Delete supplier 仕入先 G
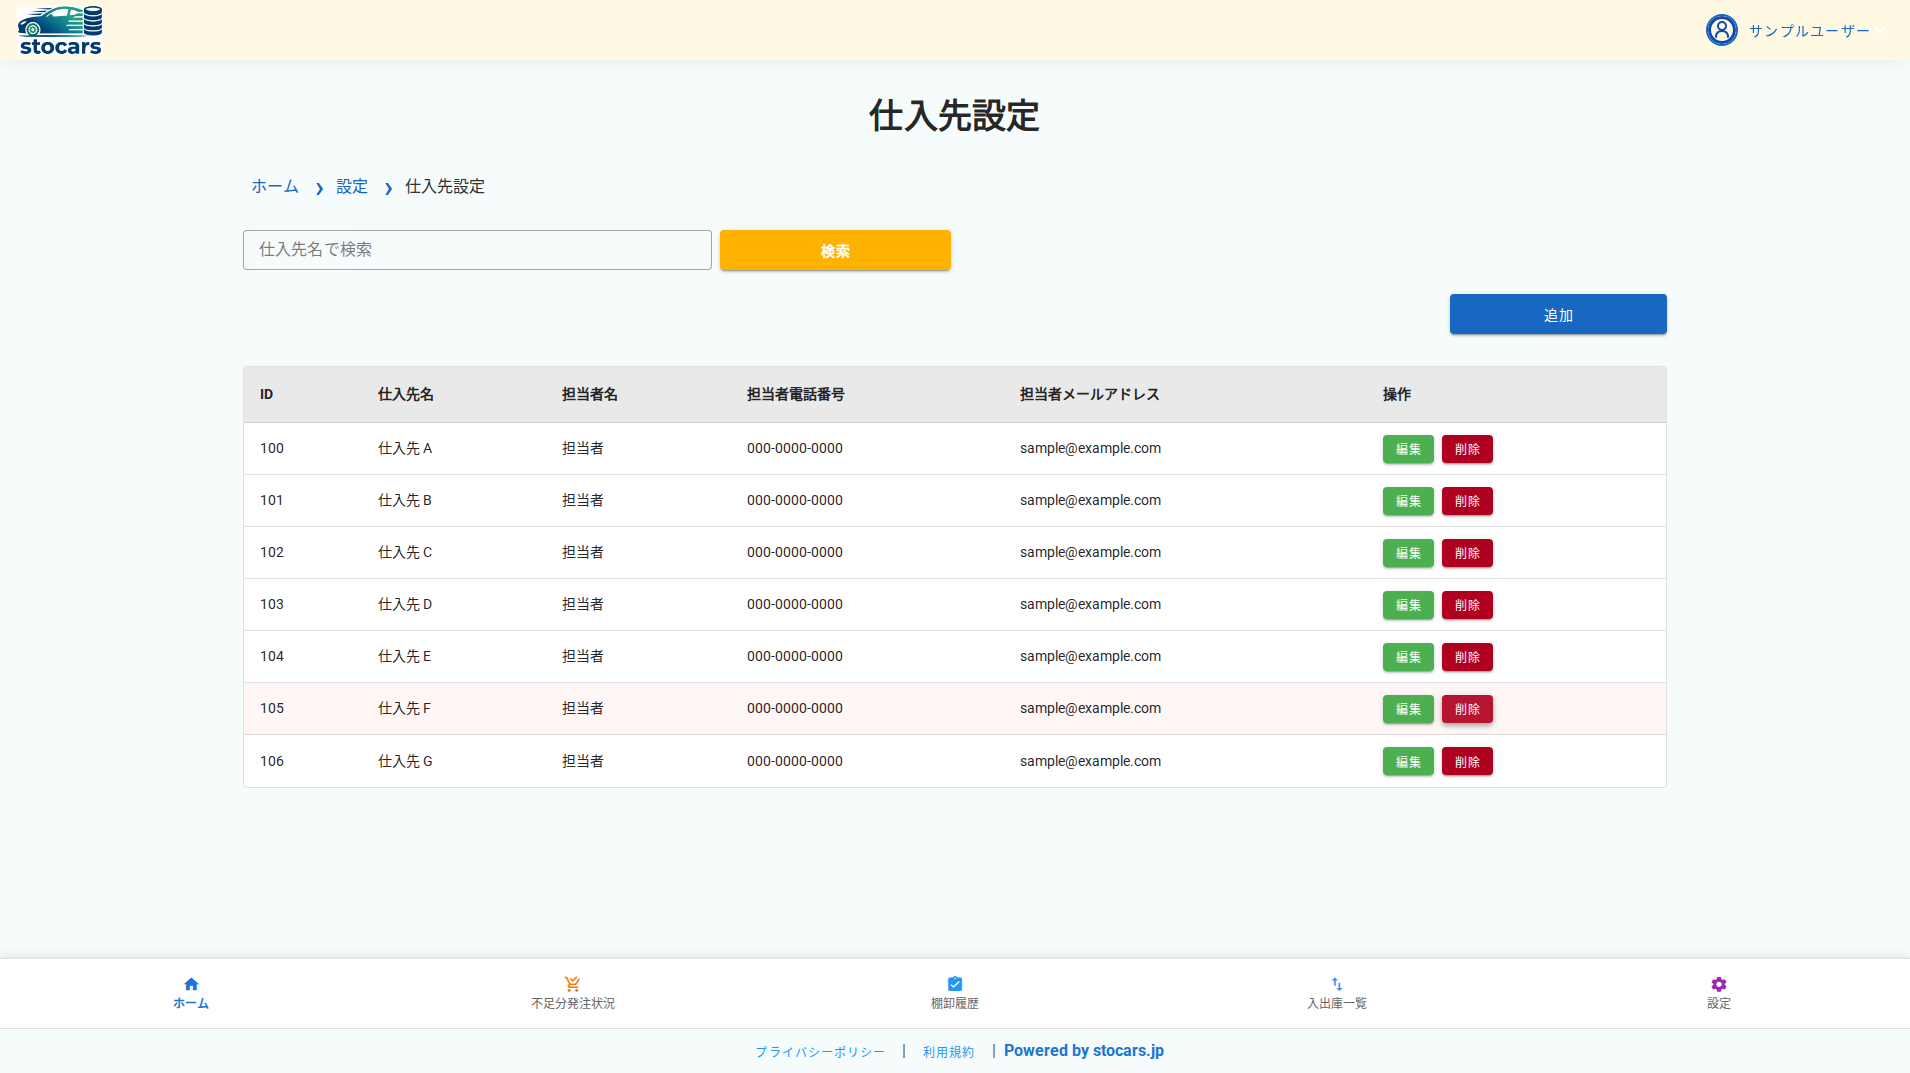1910x1073 pixels. [x=1467, y=761]
